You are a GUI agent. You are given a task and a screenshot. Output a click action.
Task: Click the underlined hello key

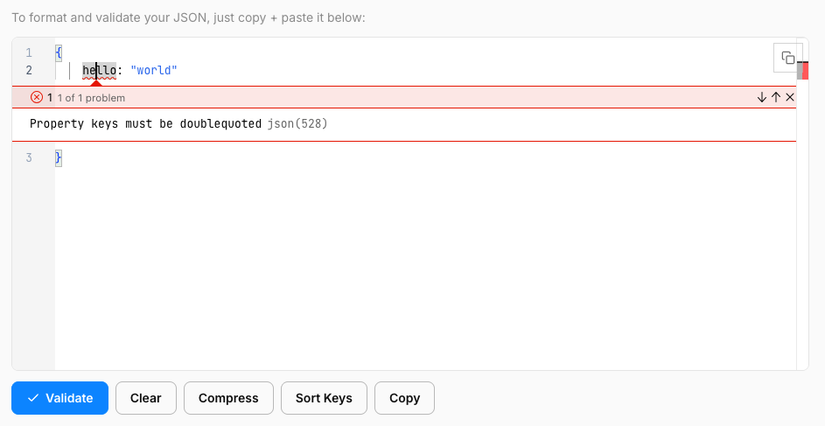[x=99, y=70]
